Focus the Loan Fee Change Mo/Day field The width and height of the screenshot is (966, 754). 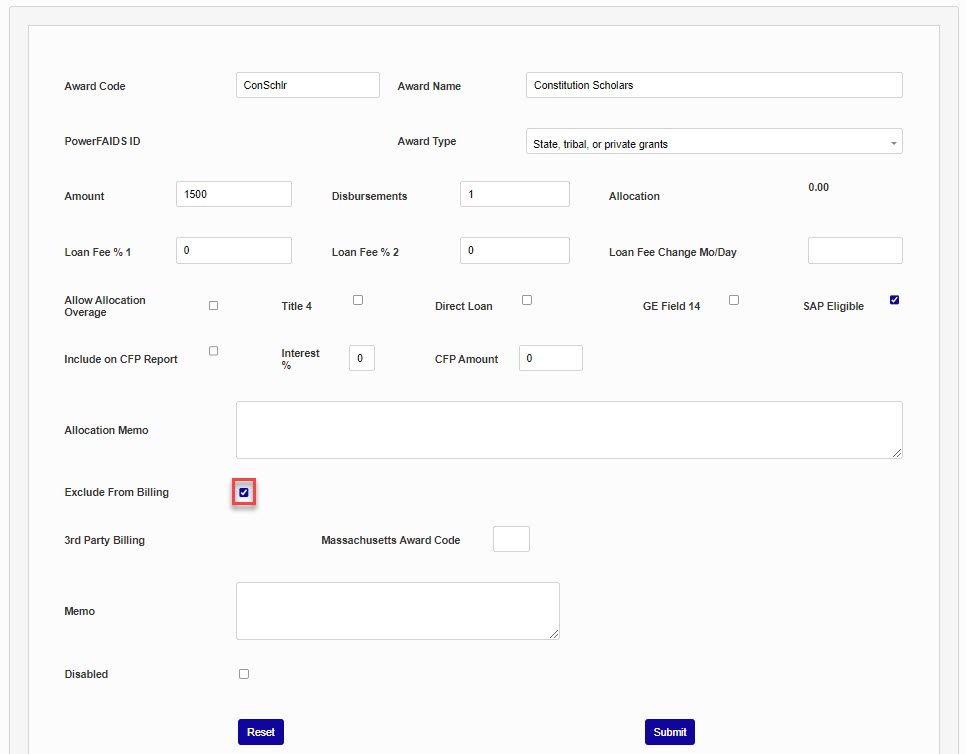coord(855,251)
